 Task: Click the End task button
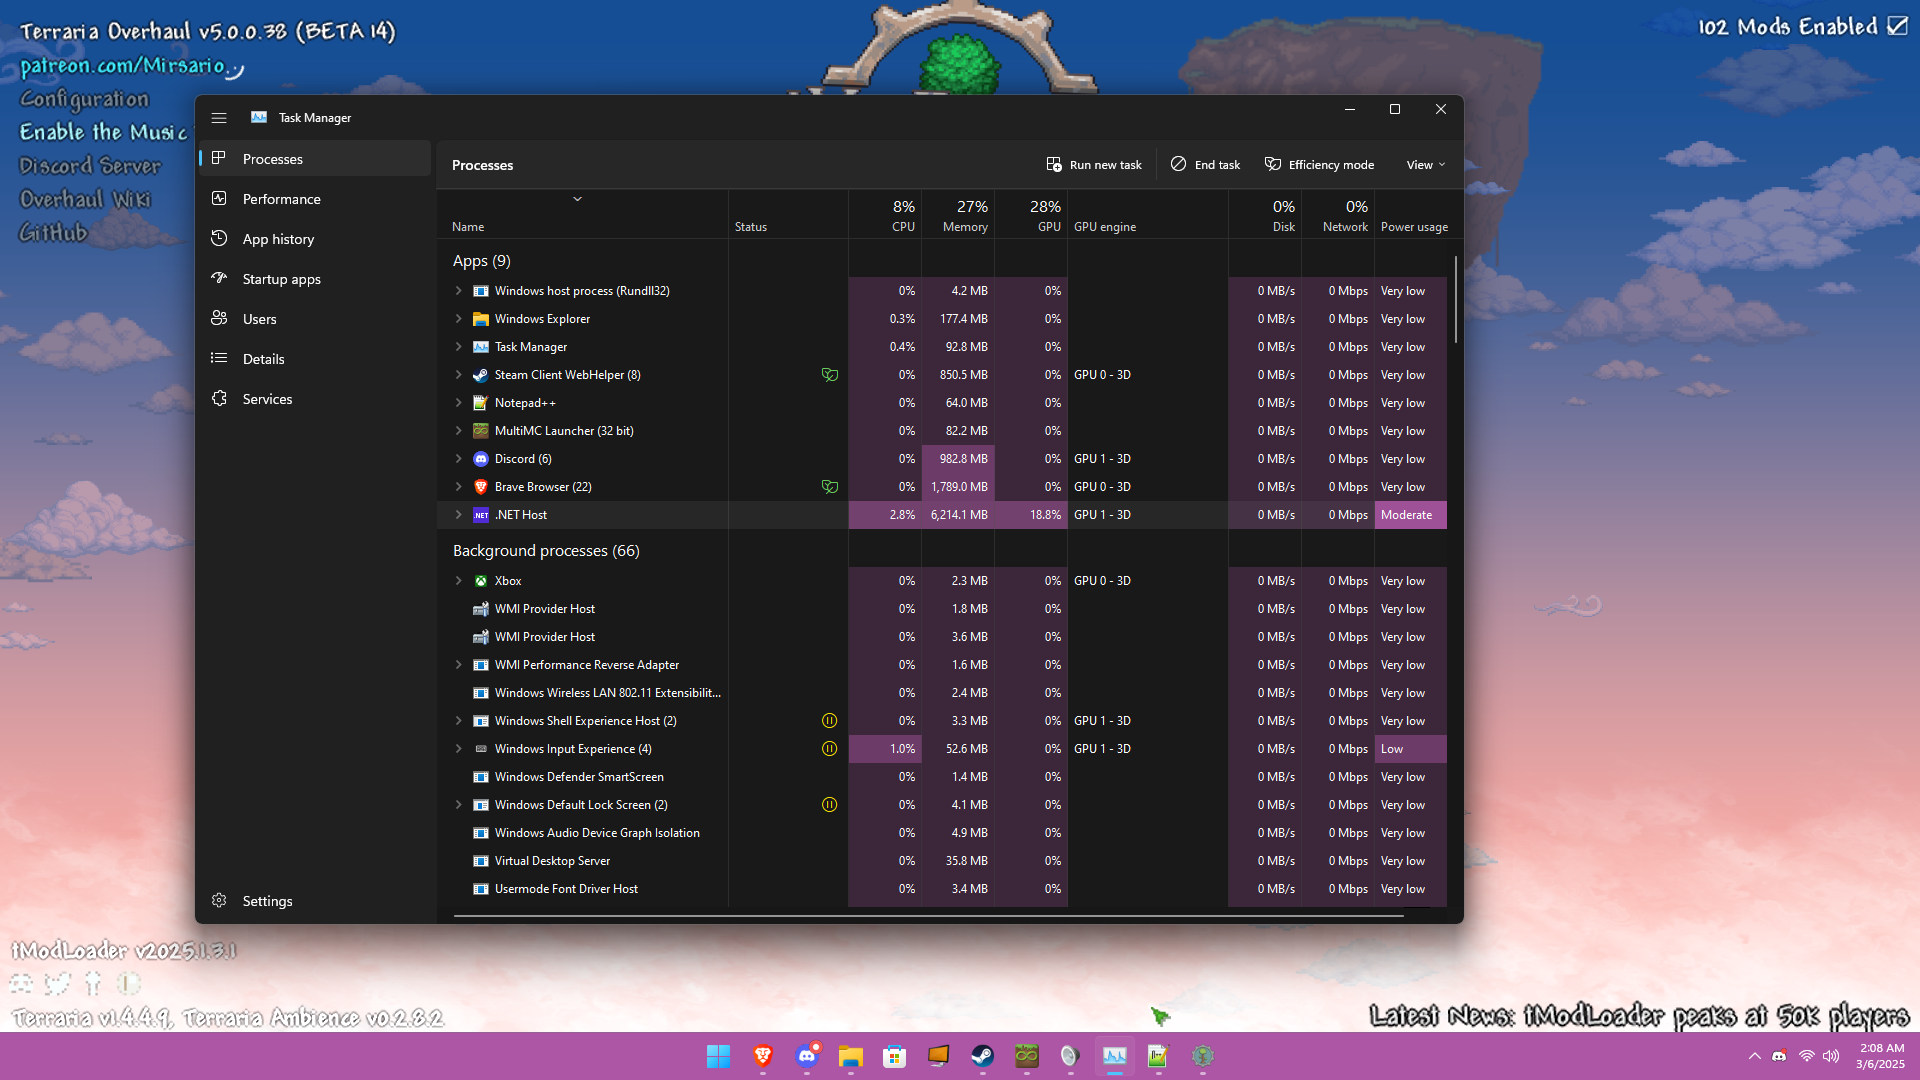pos(1205,165)
